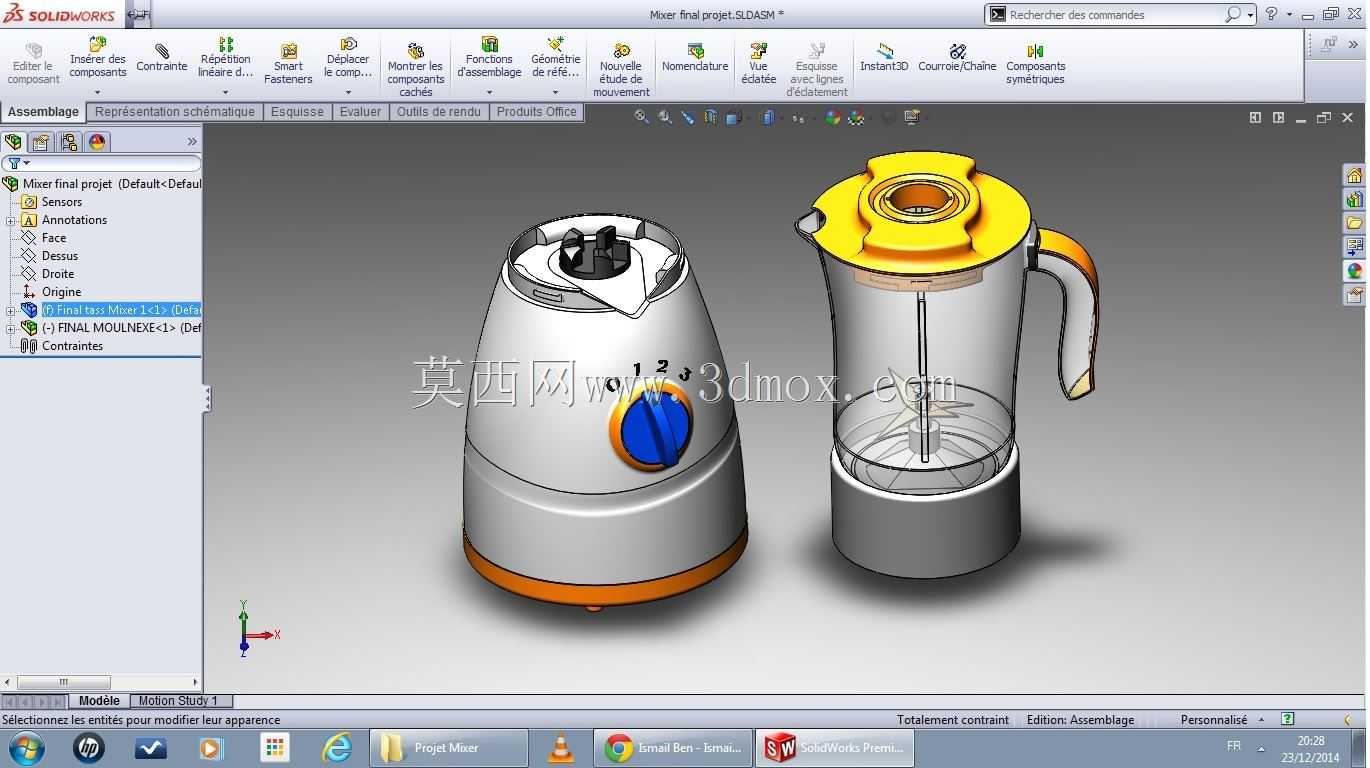Open SolidWorks Resources home task pane
The height and width of the screenshot is (768, 1370).
pyautogui.click(x=1354, y=176)
